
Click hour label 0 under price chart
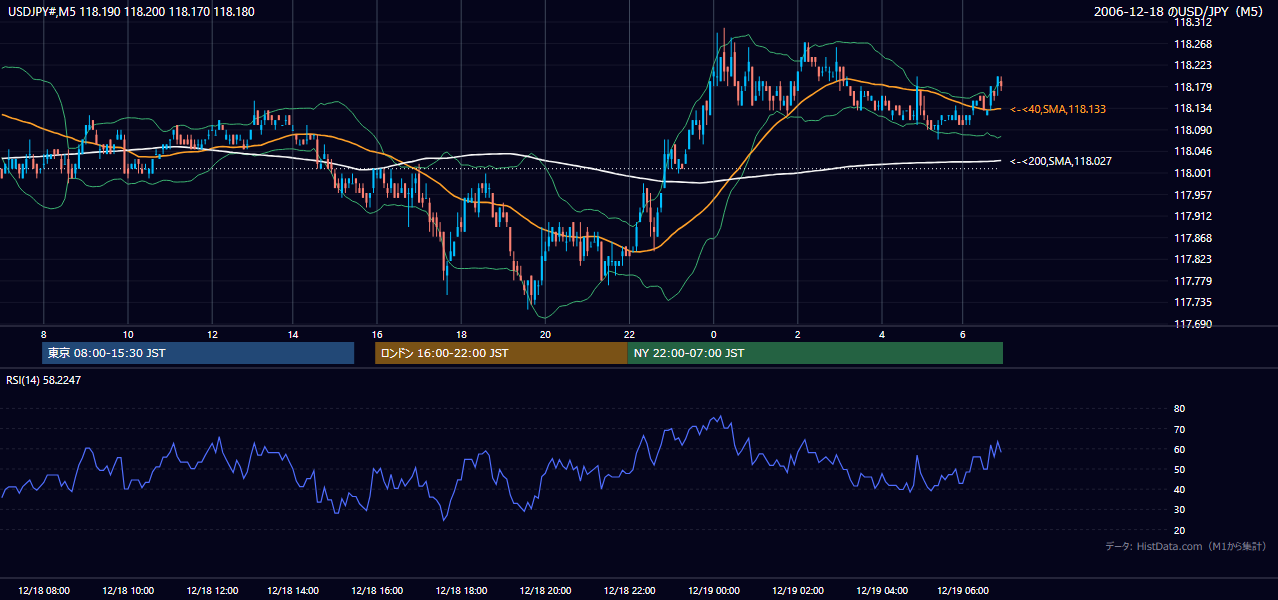click(x=713, y=334)
